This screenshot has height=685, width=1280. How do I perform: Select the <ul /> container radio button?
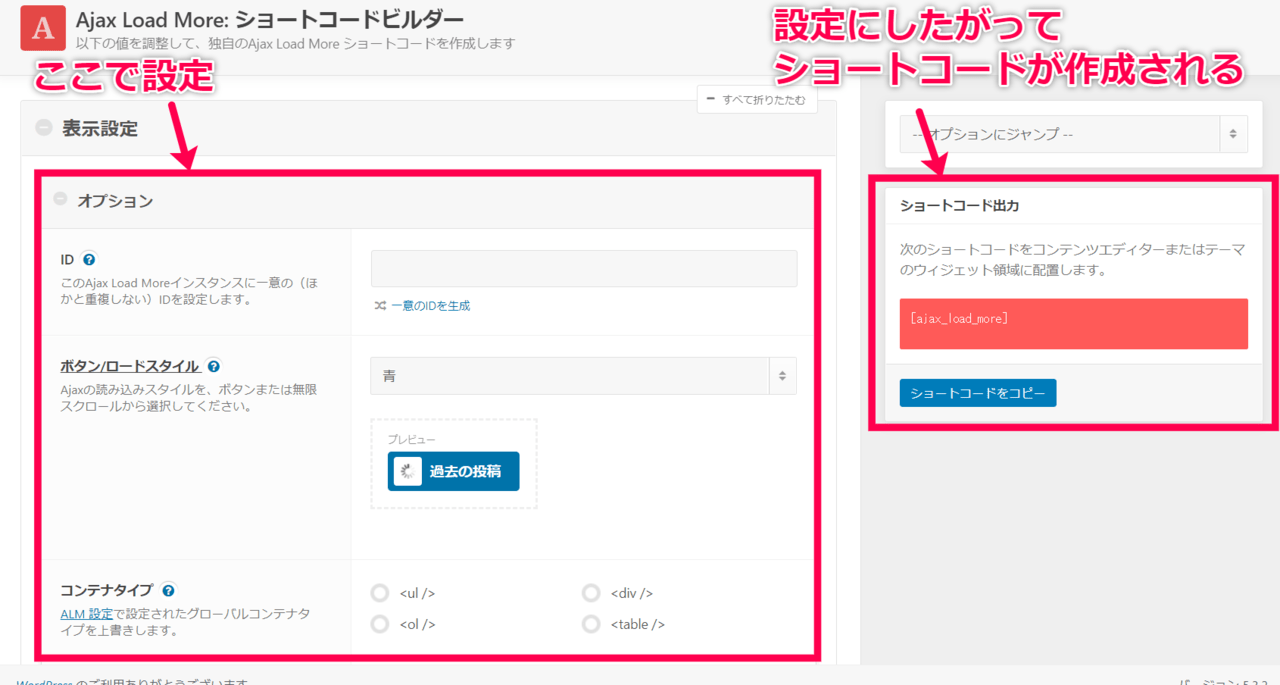[x=379, y=593]
